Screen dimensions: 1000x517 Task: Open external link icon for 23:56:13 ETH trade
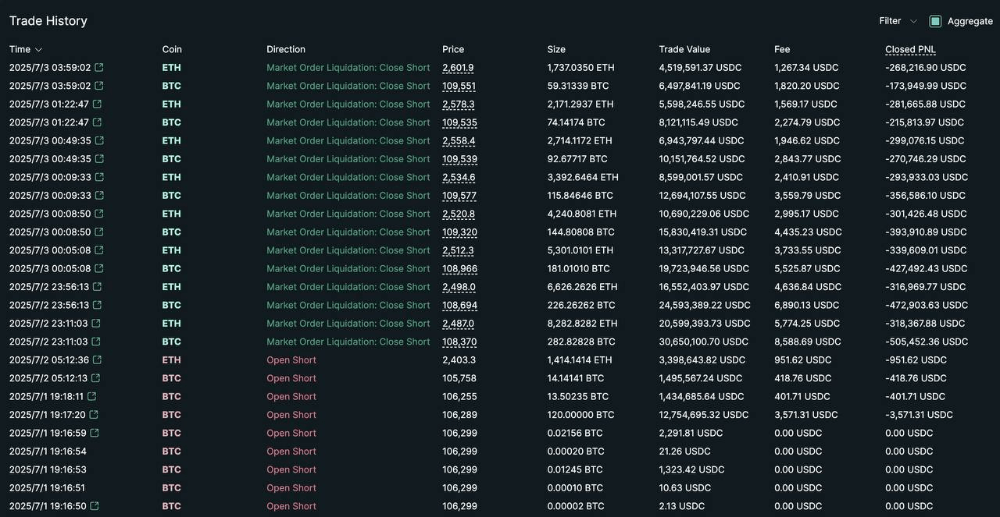[x=97, y=287]
